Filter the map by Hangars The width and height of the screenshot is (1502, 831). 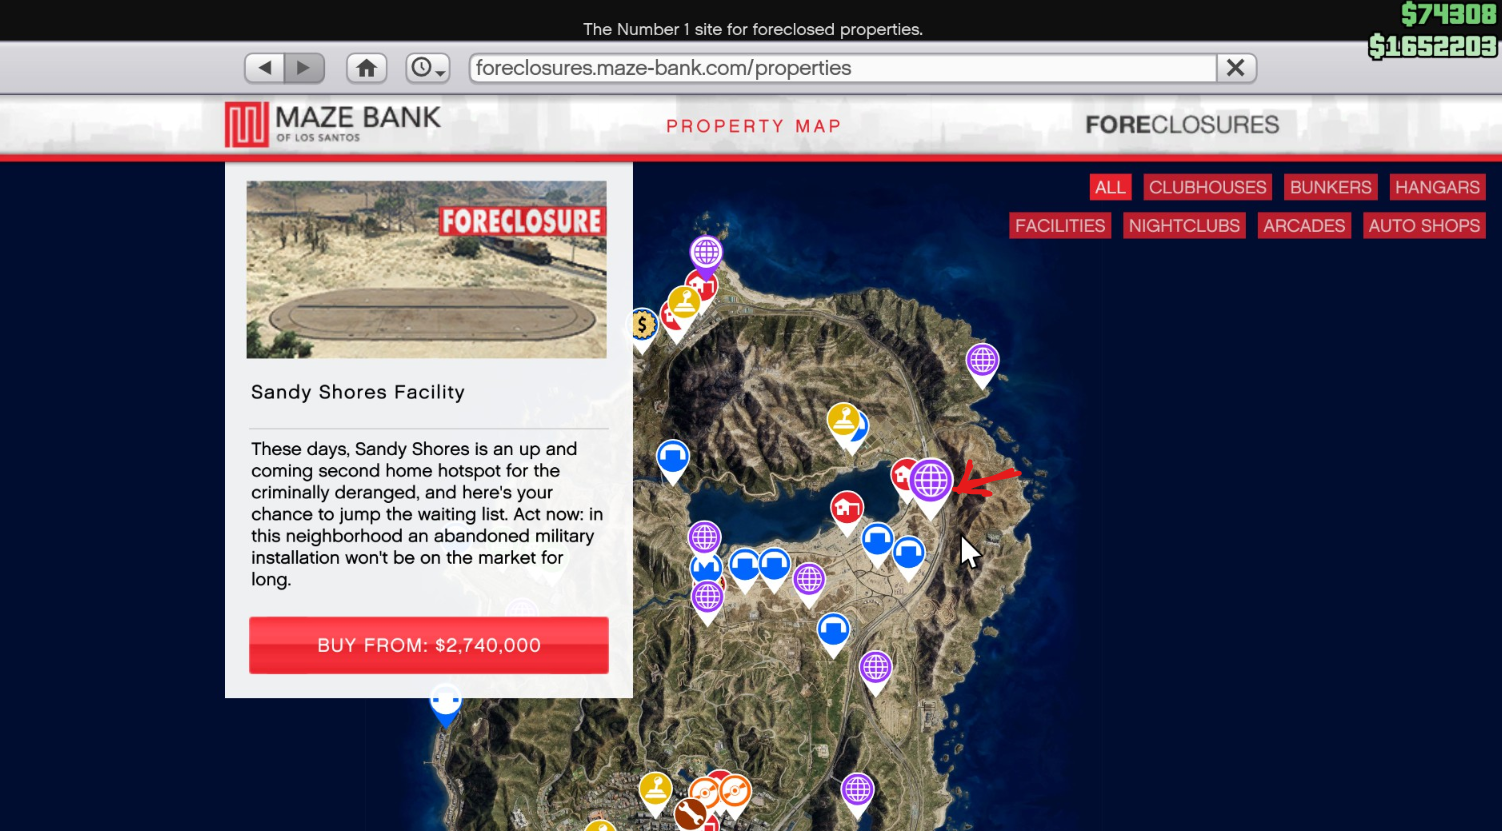pos(1437,187)
